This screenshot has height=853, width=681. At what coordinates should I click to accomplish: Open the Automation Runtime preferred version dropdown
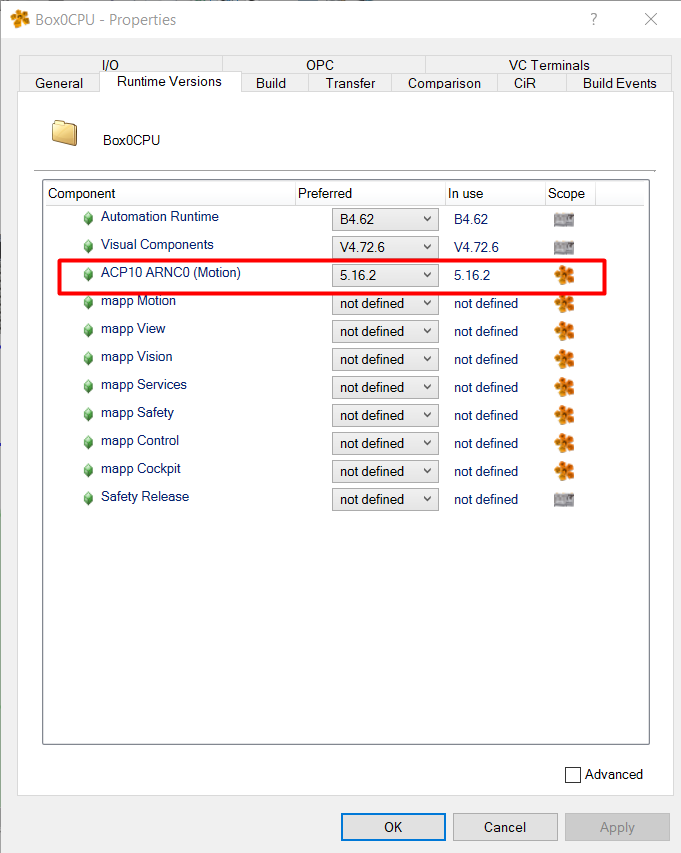[385, 219]
